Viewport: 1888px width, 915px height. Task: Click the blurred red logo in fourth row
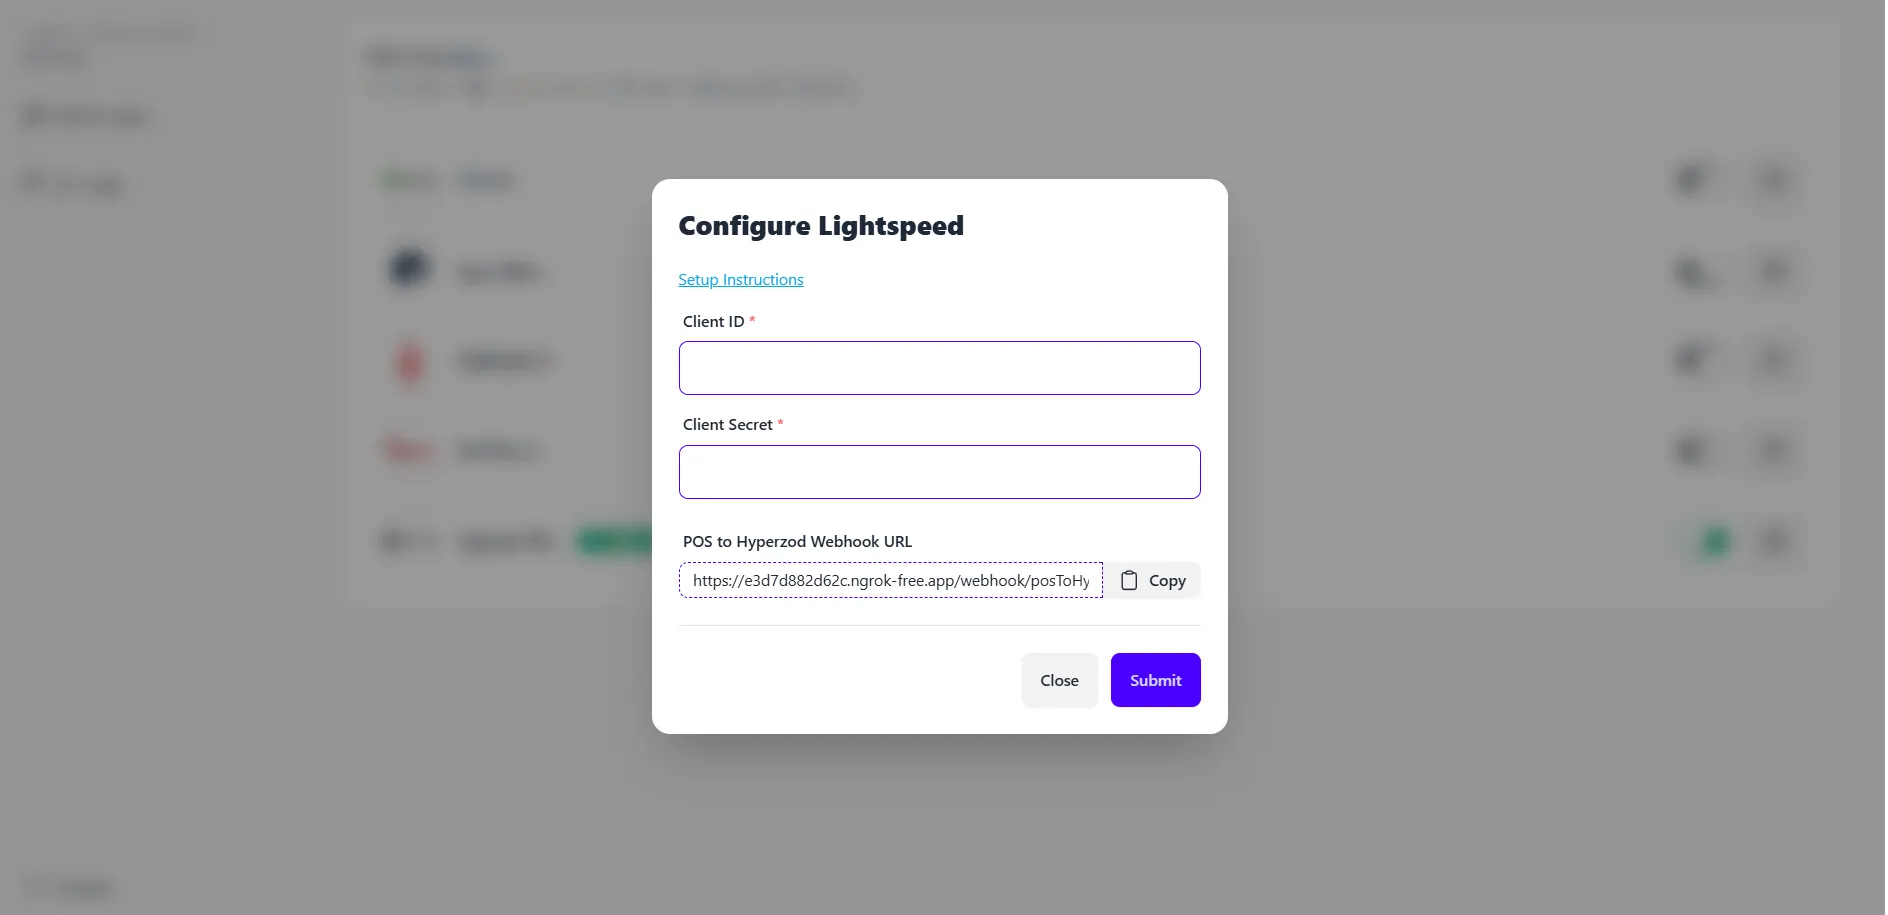408,451
